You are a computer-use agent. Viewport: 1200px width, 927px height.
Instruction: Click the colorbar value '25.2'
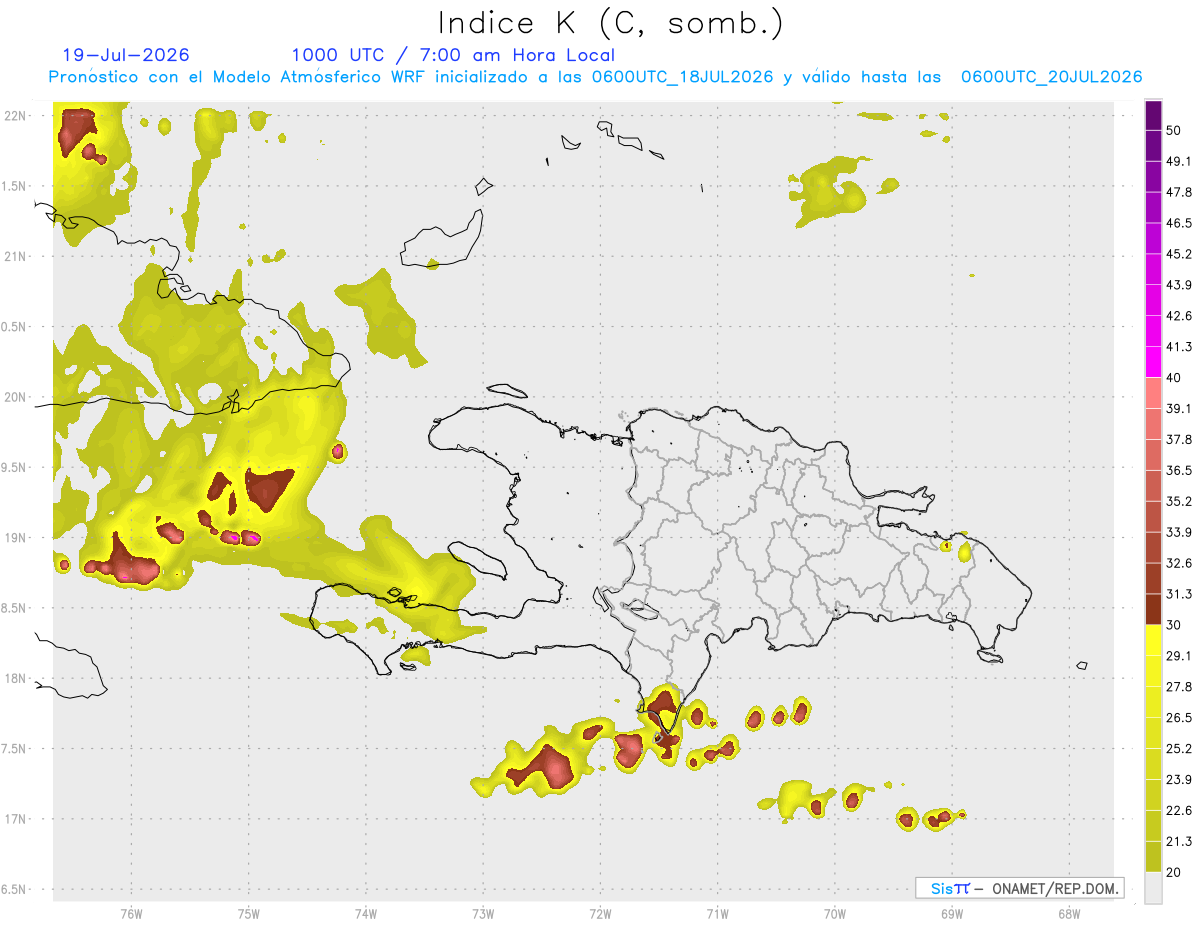[1179, 749]
